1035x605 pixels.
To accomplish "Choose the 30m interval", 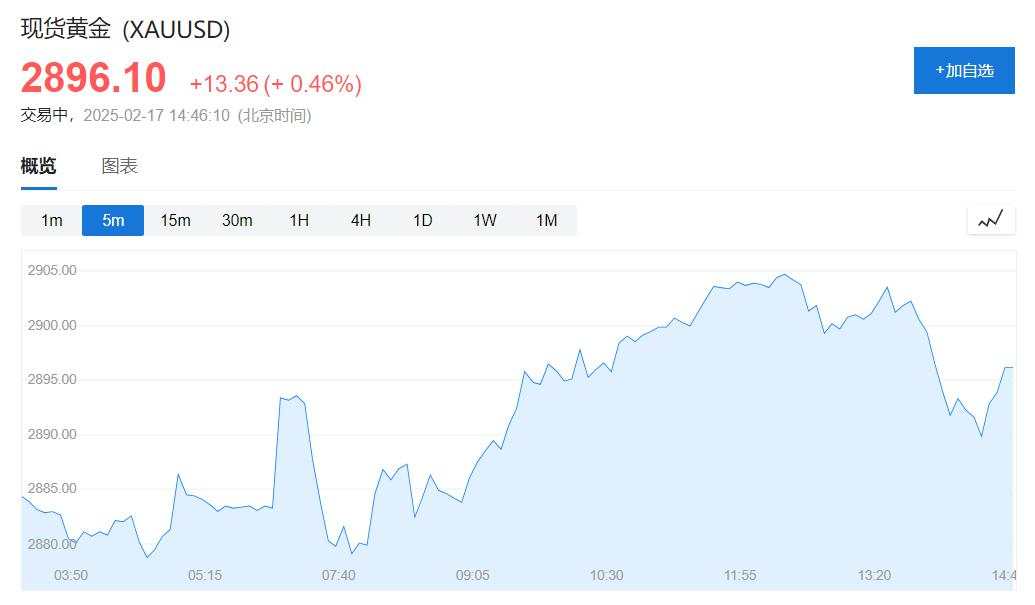I will tap(237, 220).
